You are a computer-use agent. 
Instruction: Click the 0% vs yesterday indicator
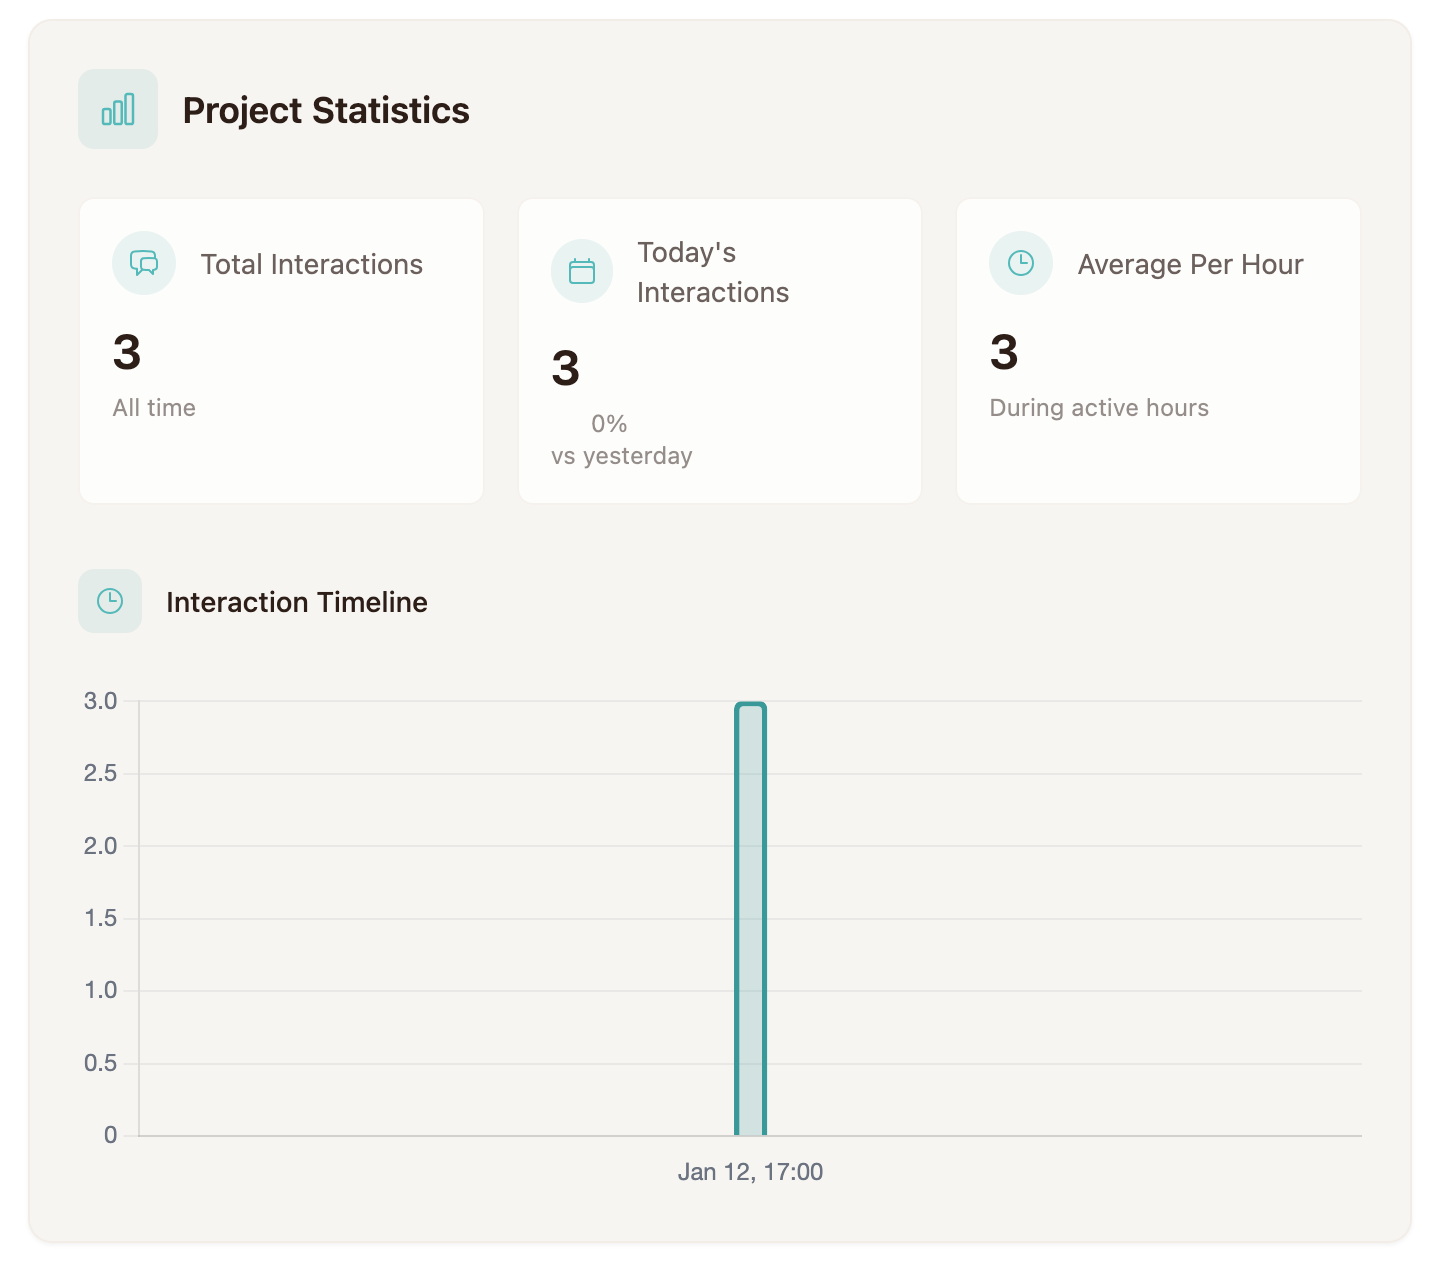(x=608, y=424)
